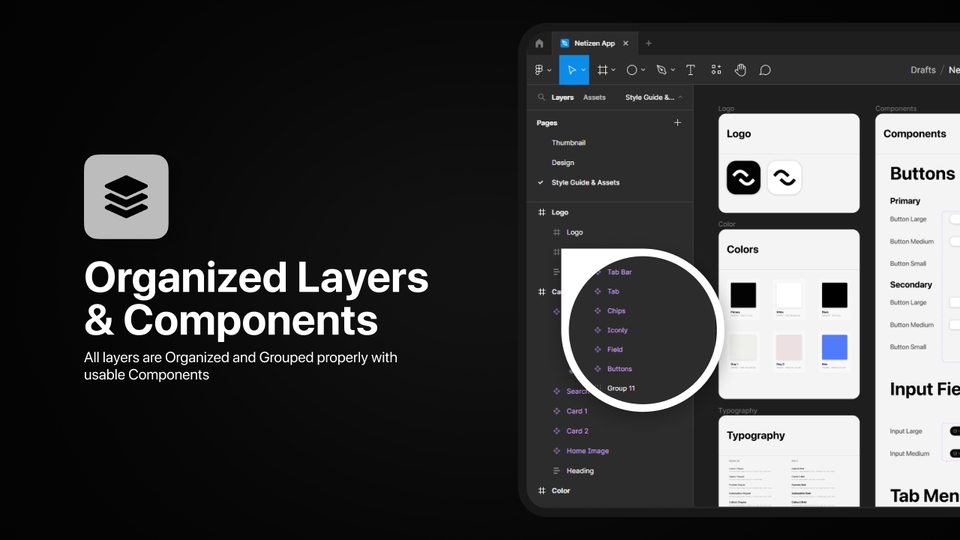
Task: Close the Netizen App tab
Action: pyautogui.click(x=626, y=43)
